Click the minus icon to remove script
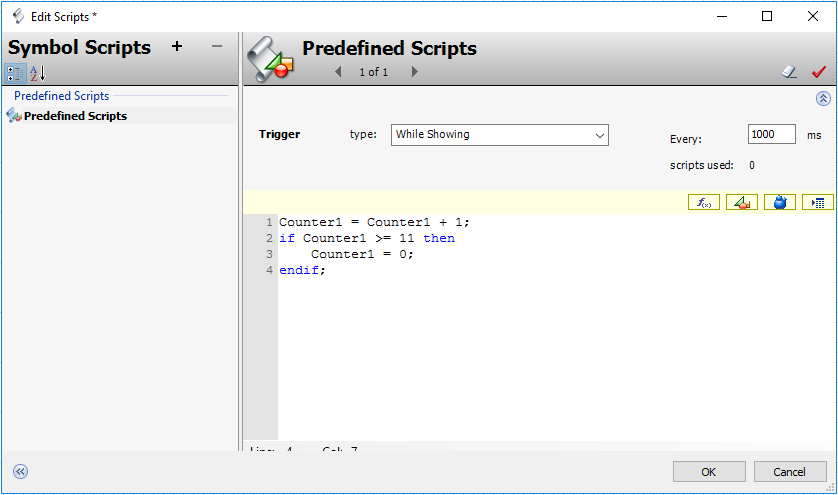Image resolution: width=838 pixels, height=495 pixels. coord(216,47)
